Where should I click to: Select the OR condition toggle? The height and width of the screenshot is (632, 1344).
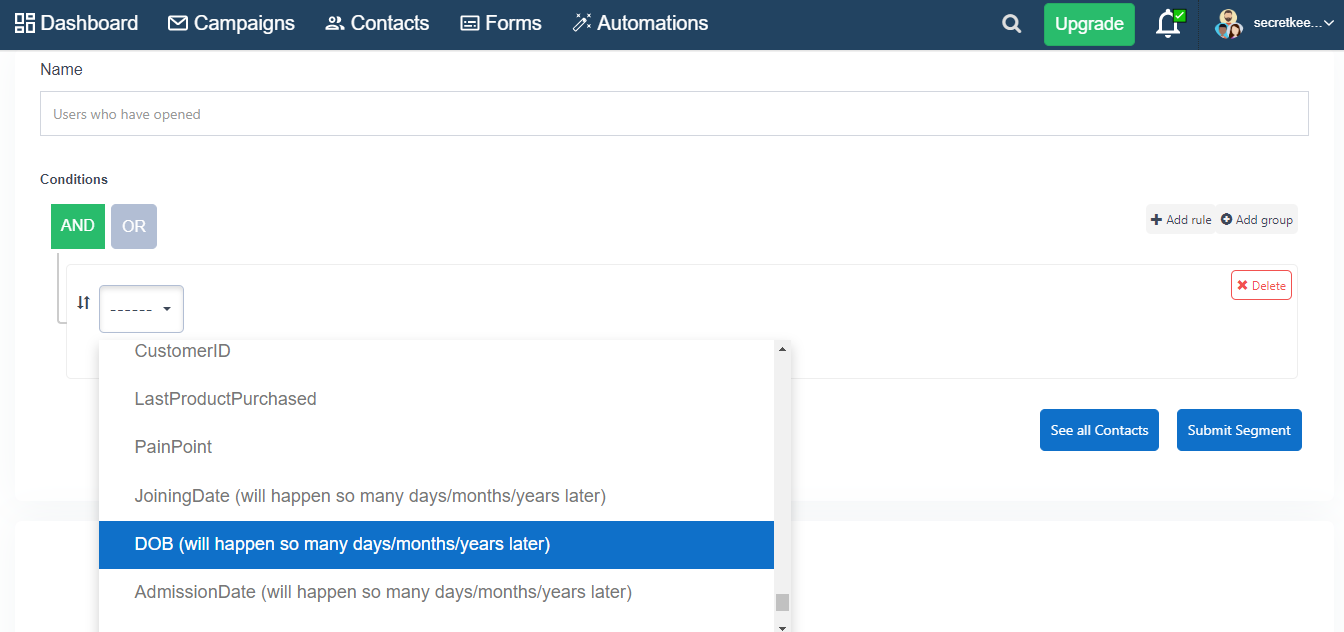pos(134,226)
